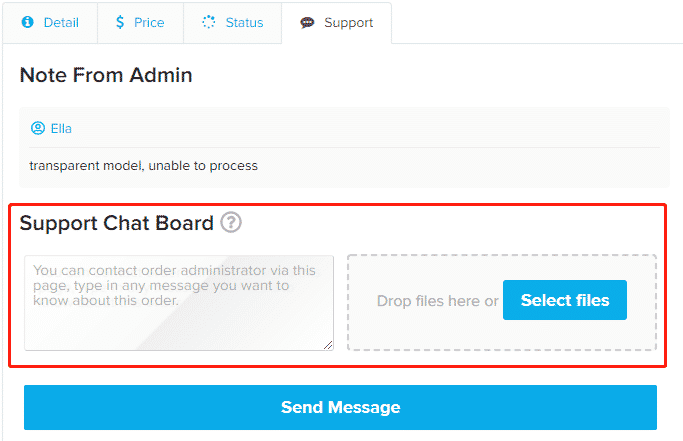Click the dotted spinner icon beside Status
The image size is (683, 441).
click(x=209, y=22)
